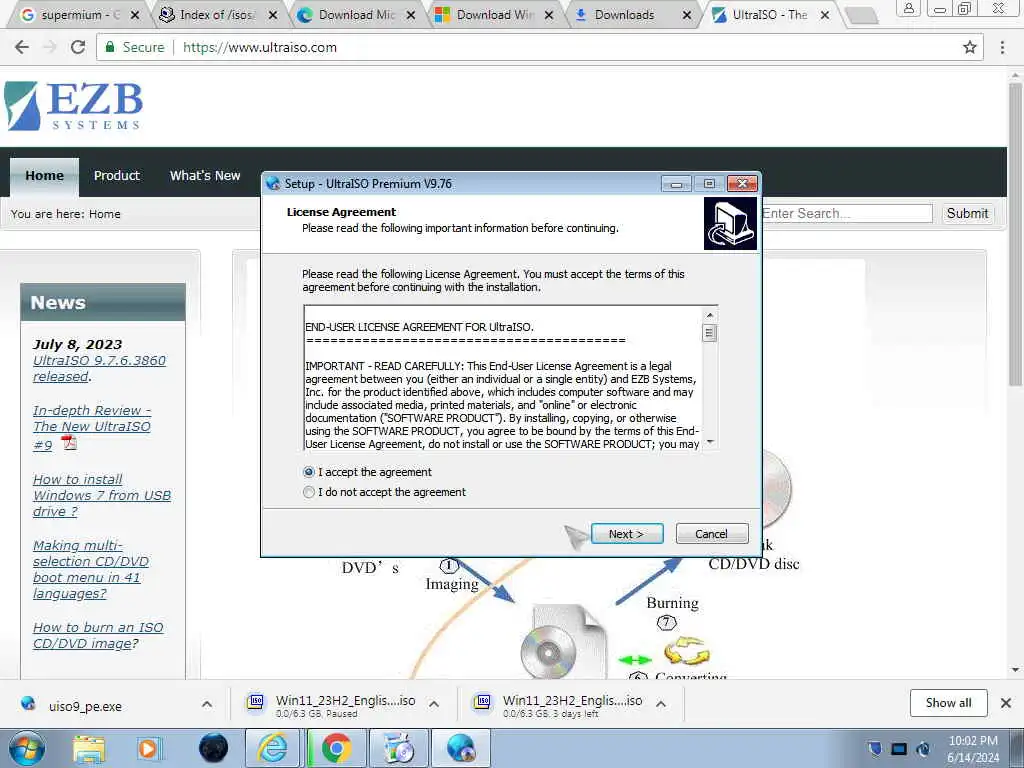
Task: Click the browser profile person icon
Action: (908, 8)
